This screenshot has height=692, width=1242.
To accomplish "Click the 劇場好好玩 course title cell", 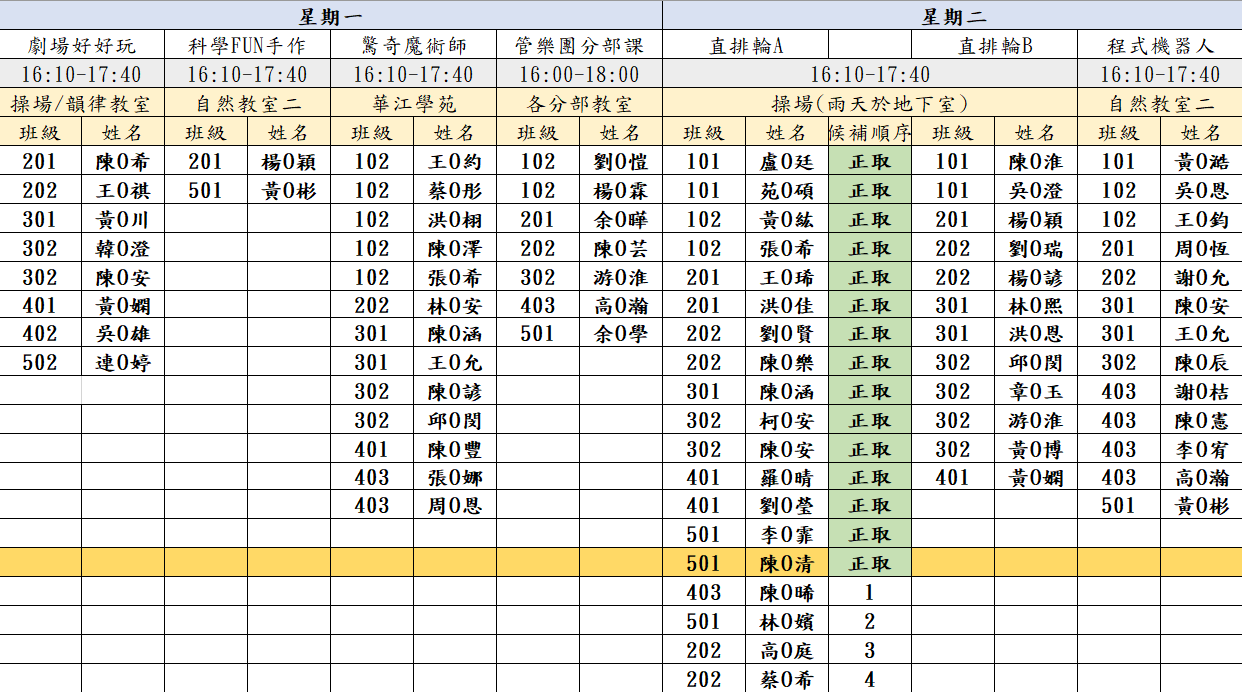I will click(x=82, y=45).
